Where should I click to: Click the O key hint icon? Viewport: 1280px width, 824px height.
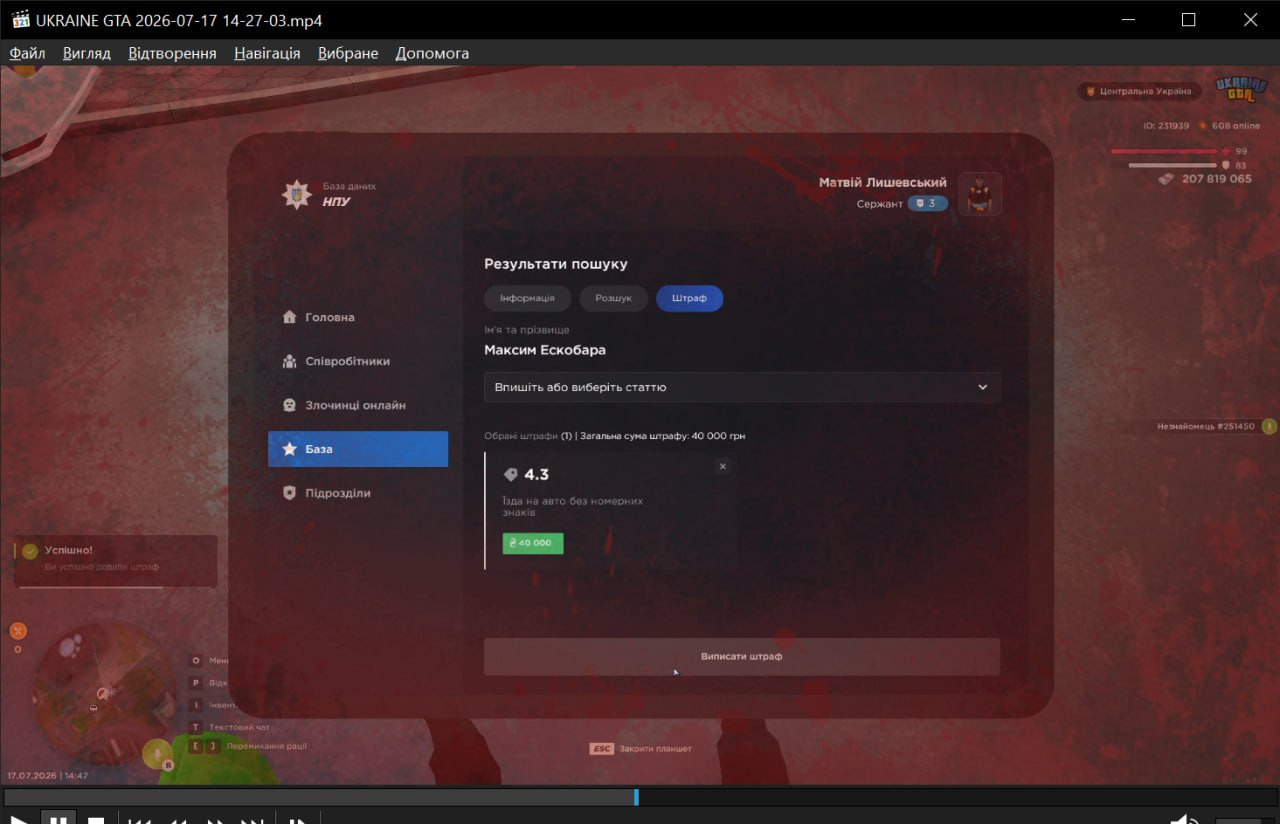tap(196, 661)
